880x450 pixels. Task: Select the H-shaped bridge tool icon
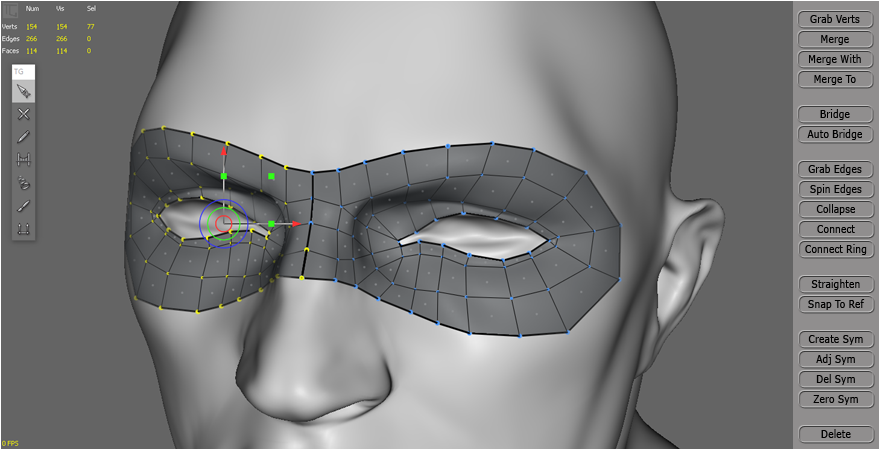pos(24,160)
